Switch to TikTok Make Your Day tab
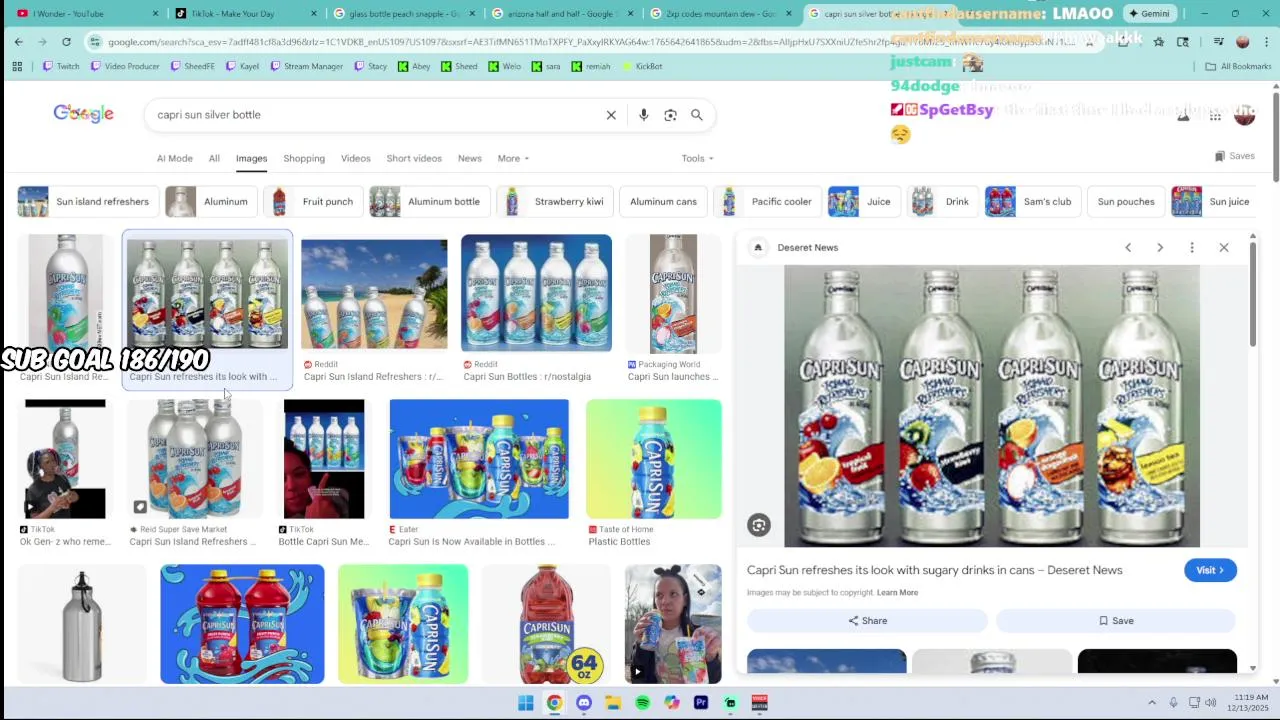 click(239, 13)
